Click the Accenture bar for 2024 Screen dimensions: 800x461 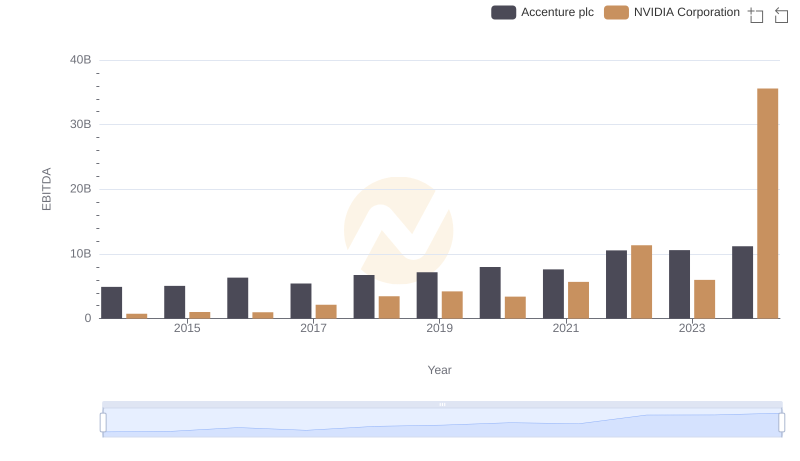[742, 282]
